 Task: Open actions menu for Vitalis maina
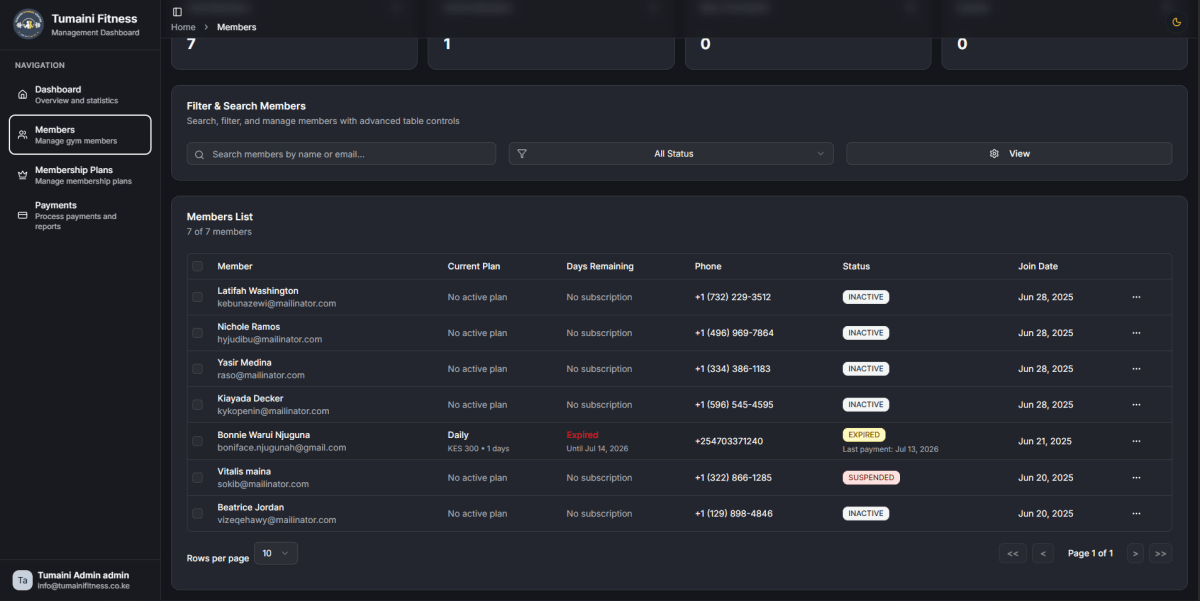[1136, 478]
